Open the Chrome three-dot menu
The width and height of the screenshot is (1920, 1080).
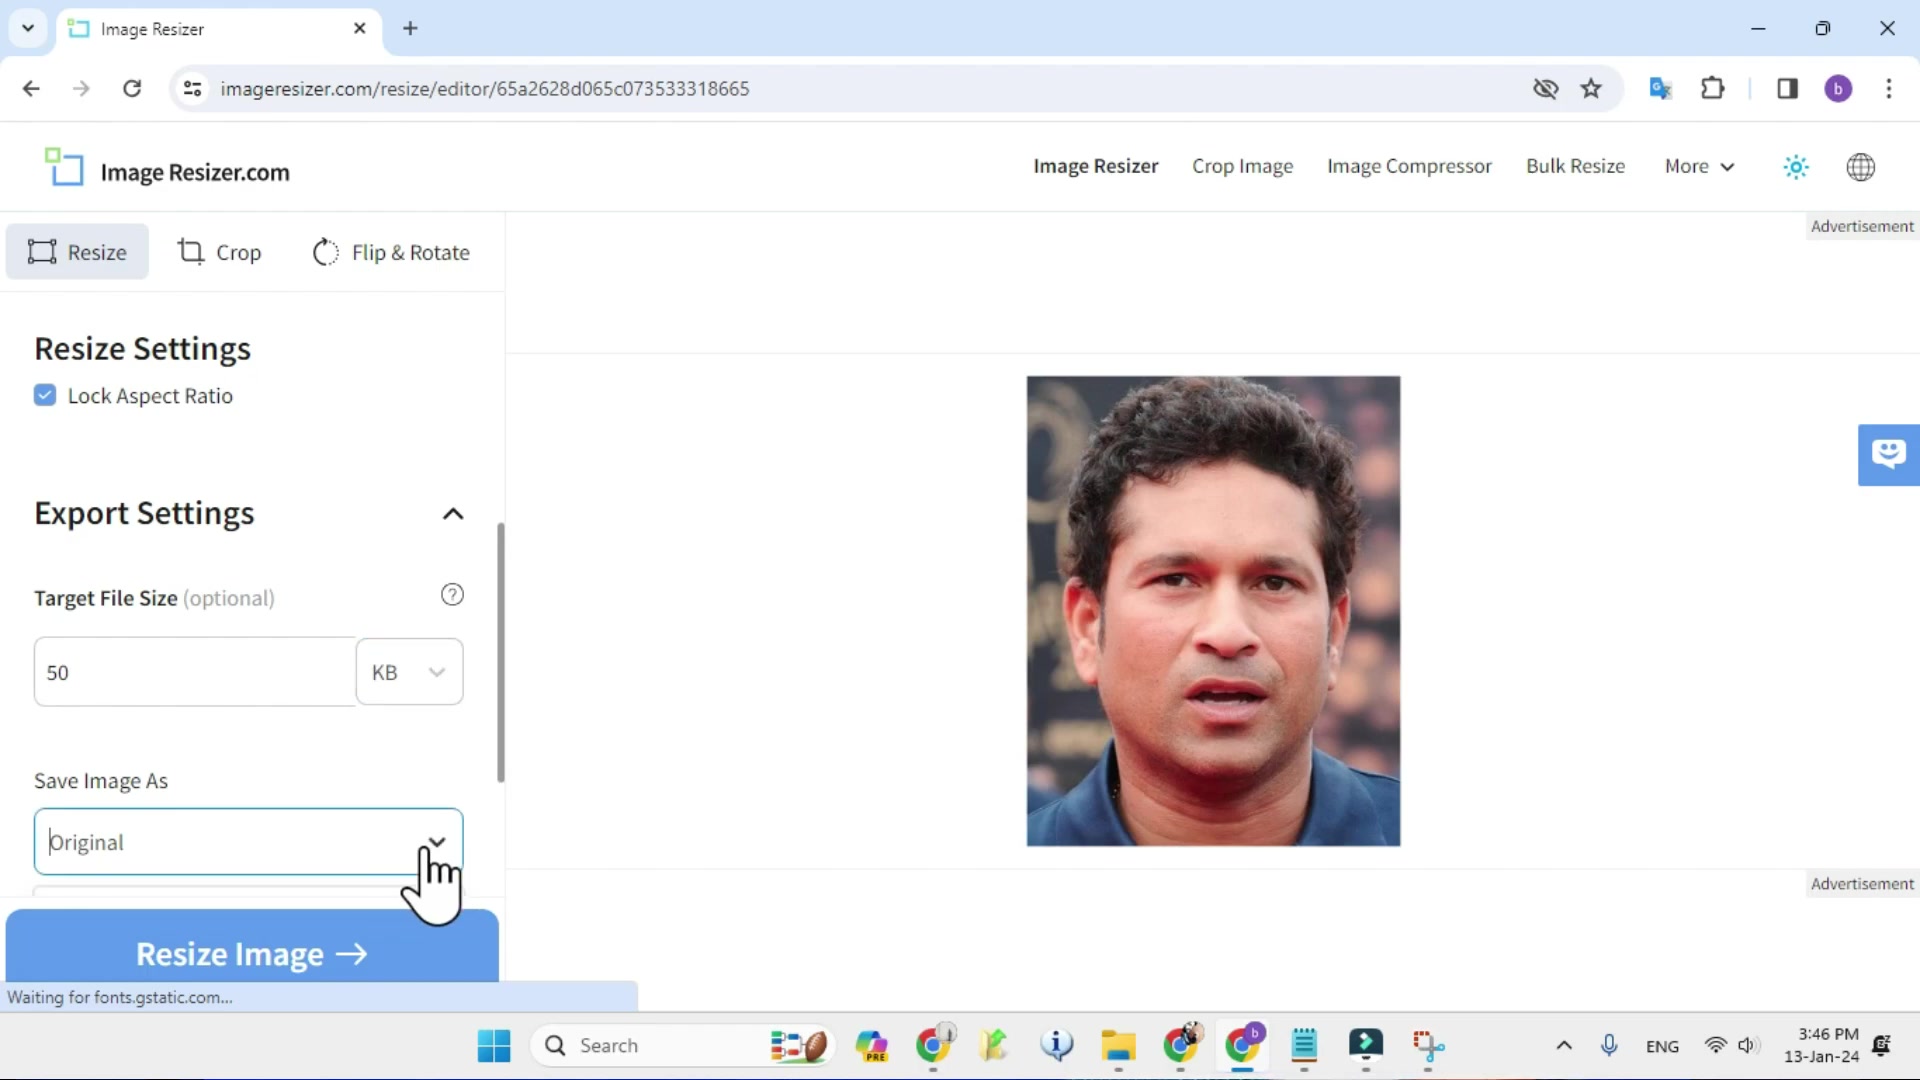coord(1889,88)
